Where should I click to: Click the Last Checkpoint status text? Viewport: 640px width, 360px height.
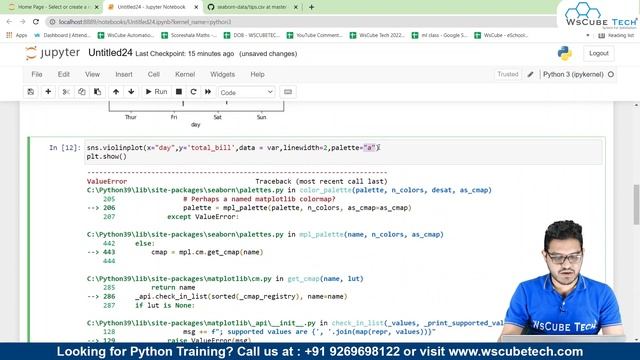click(x=184, y=54)
